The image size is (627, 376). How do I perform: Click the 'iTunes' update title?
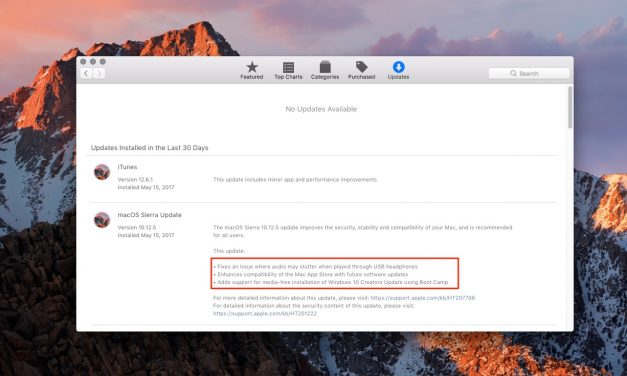(127, 167)
